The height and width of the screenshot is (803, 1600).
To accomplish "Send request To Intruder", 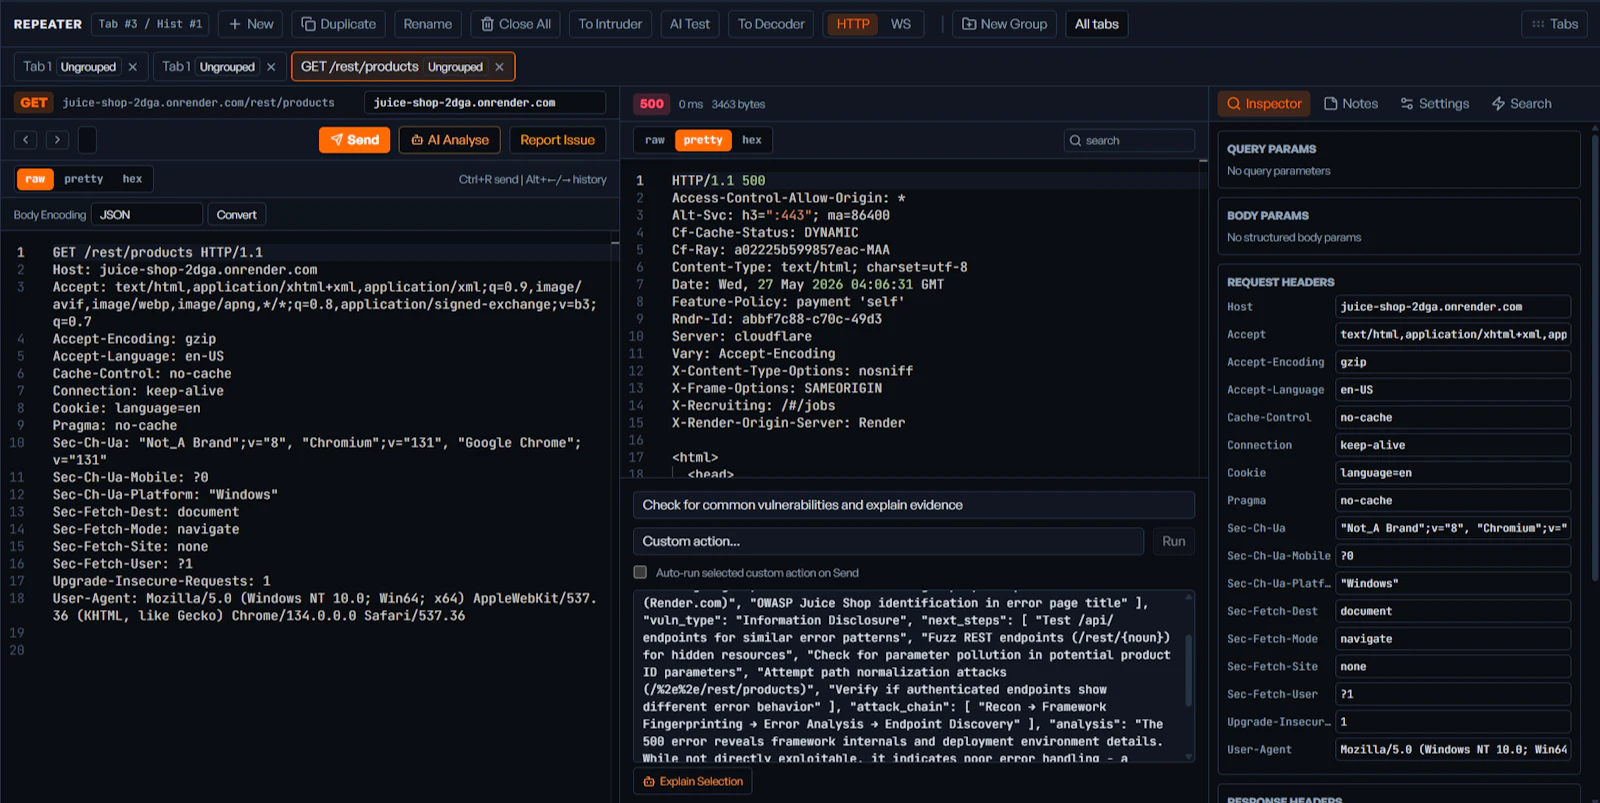I will 610,24.
